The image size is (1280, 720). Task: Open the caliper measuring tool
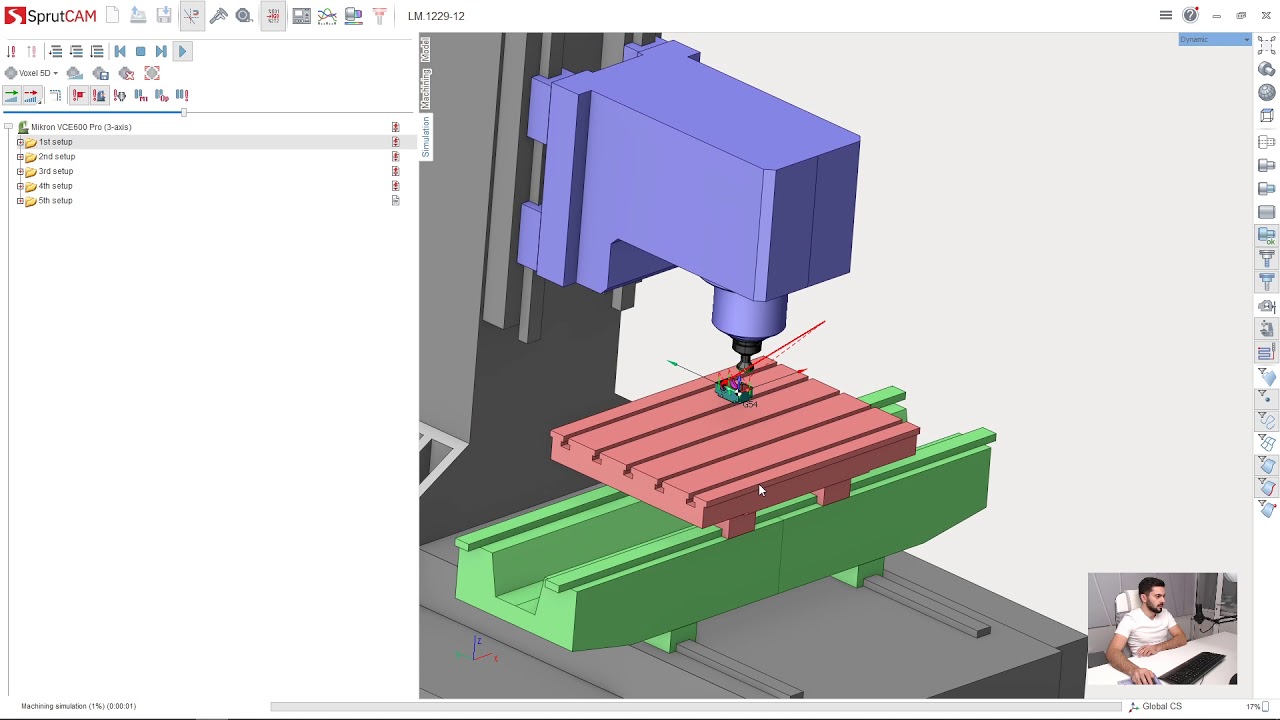coord(218,16)
